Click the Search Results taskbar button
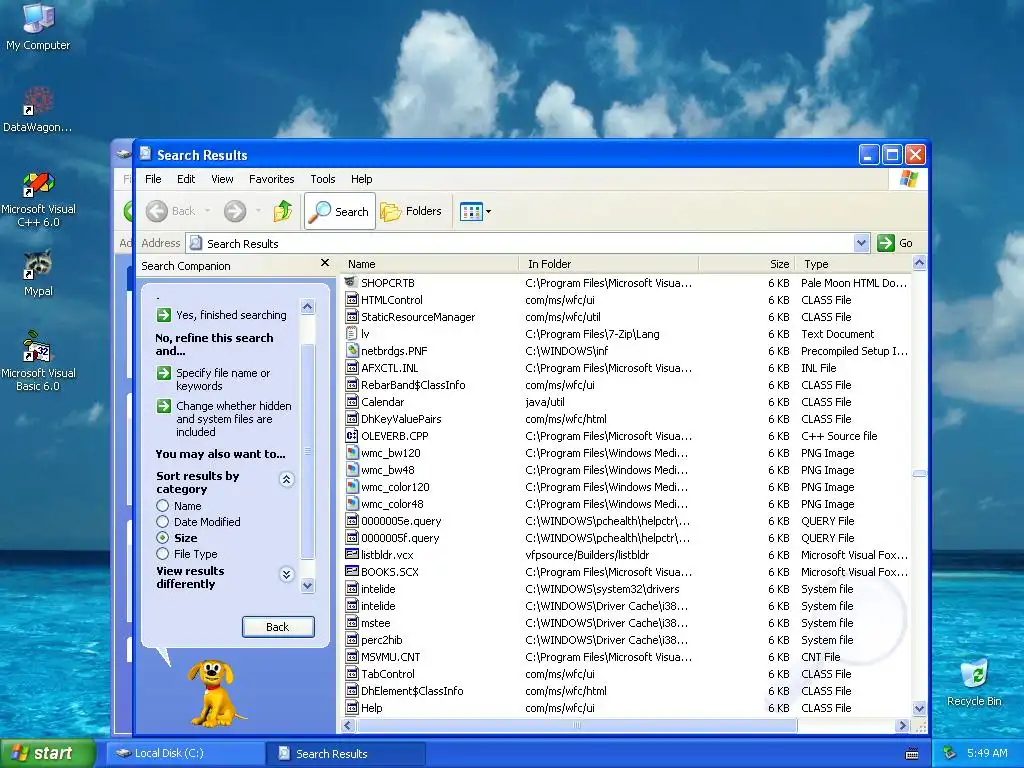The height and width of the screenshot is (768, 1024). coord(346,754)
